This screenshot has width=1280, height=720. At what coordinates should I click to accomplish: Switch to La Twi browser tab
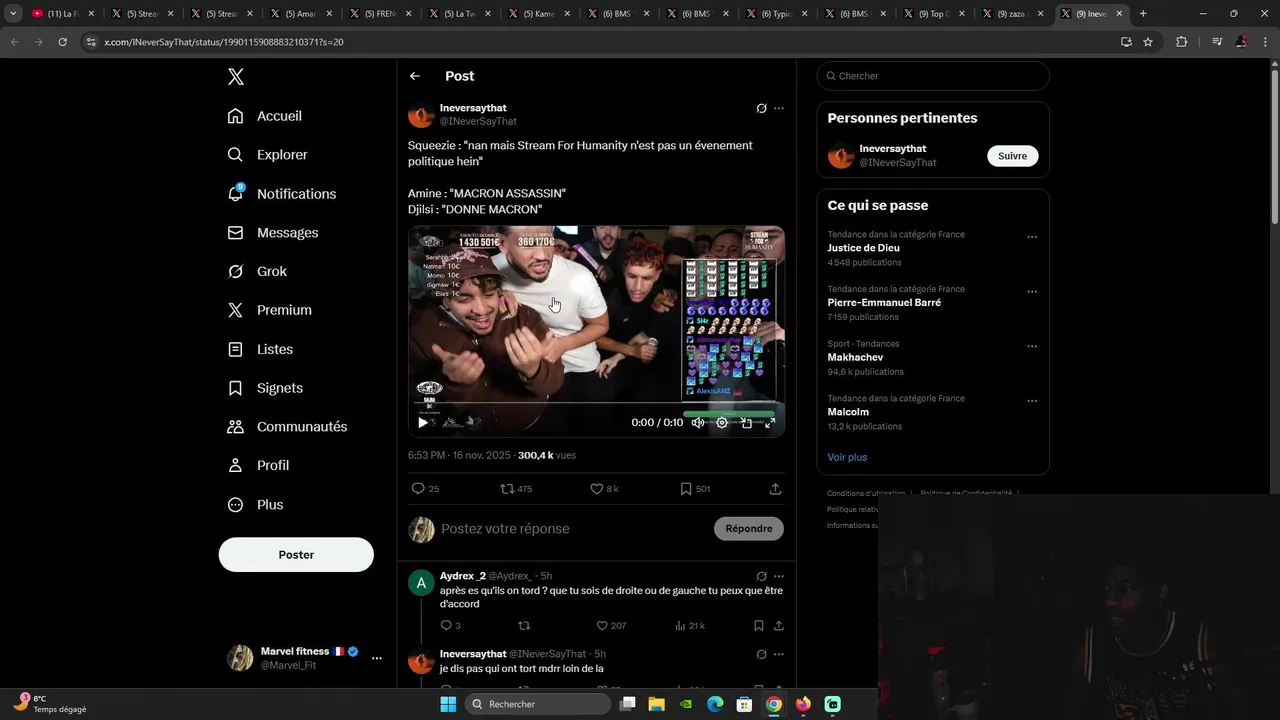click(458, 14)
